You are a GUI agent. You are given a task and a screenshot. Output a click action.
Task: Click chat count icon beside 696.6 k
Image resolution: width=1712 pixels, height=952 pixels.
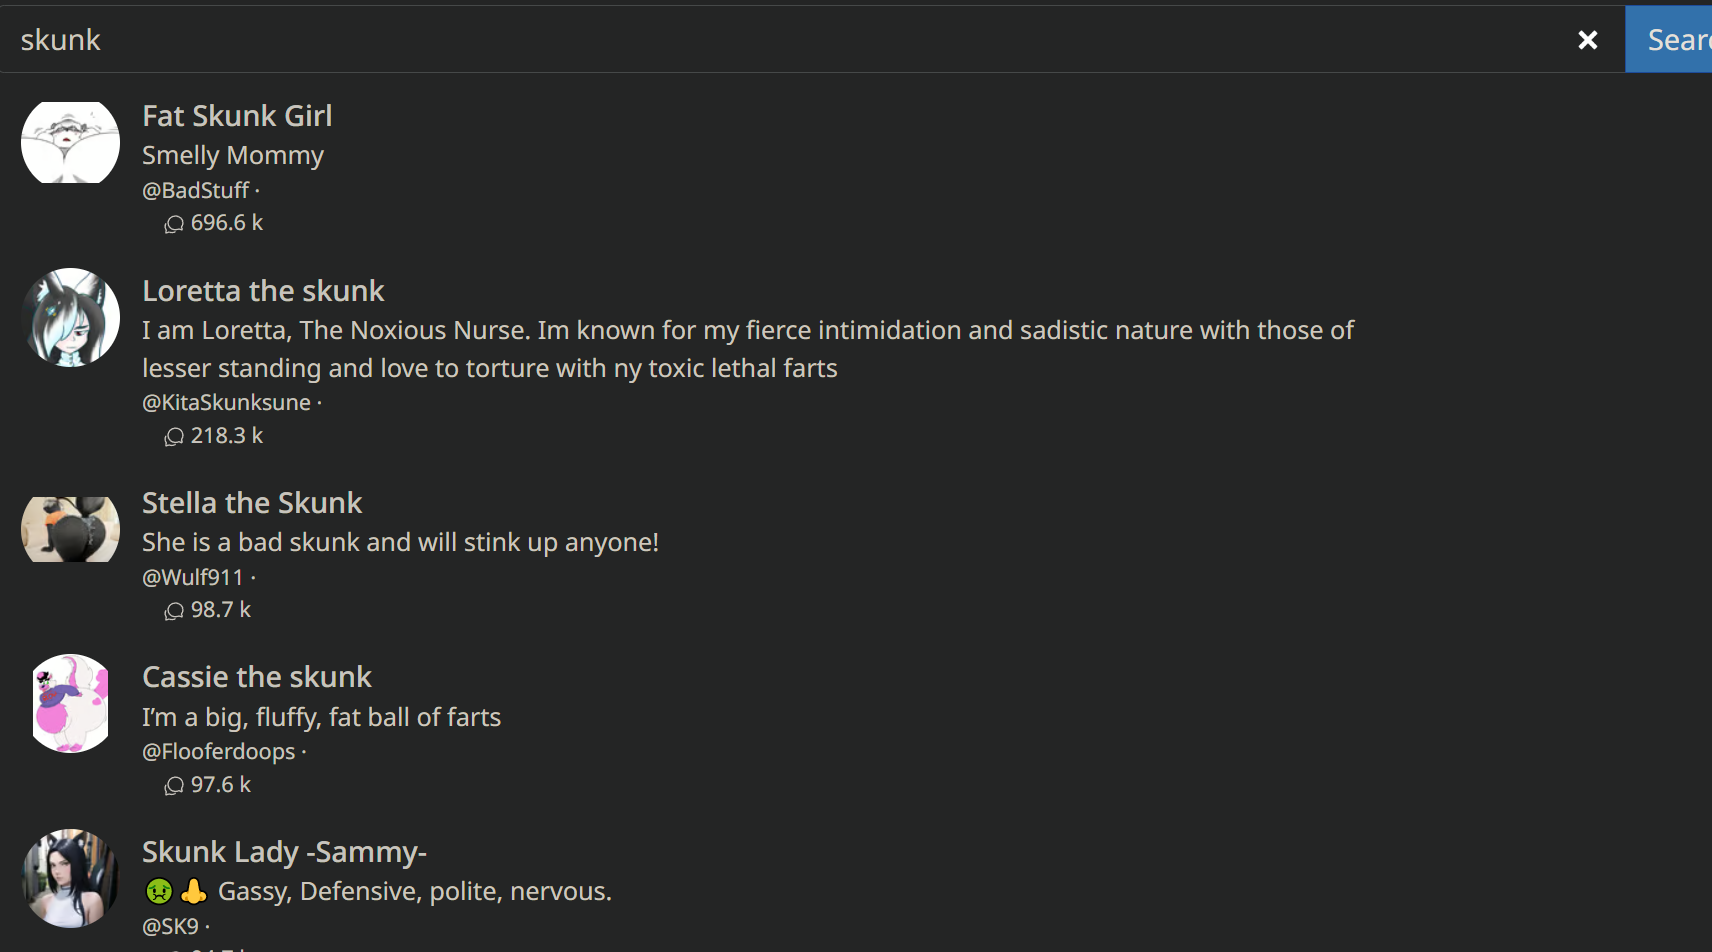coord(174,224)
